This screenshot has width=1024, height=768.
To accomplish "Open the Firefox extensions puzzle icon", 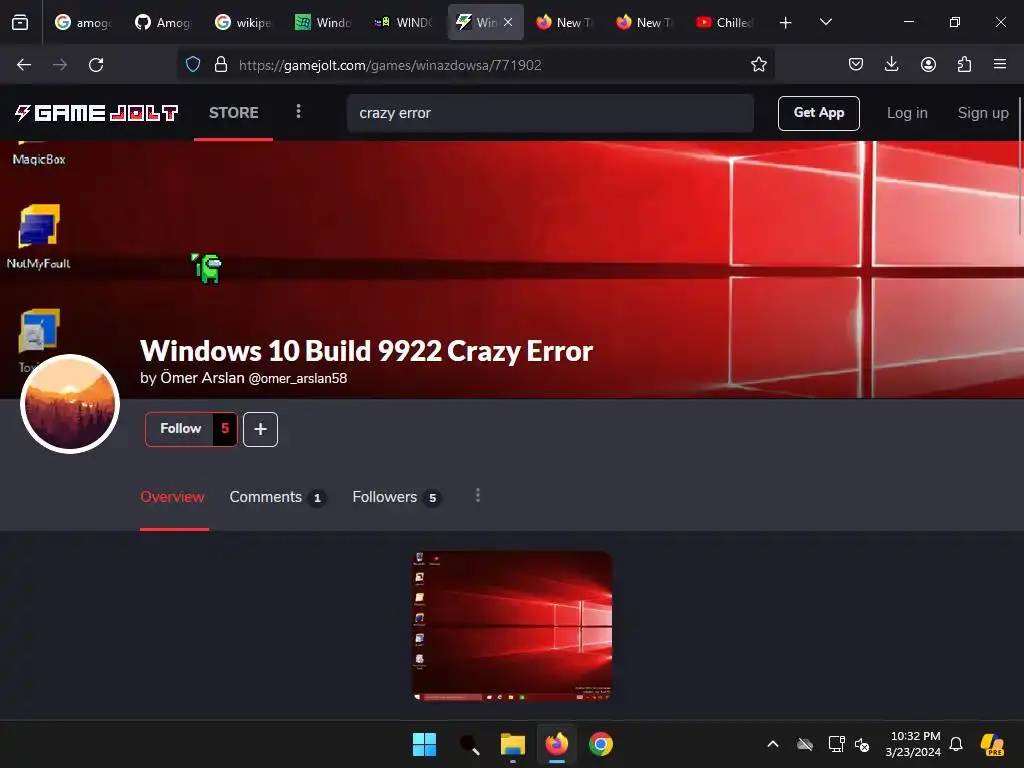I will (964, 64).
